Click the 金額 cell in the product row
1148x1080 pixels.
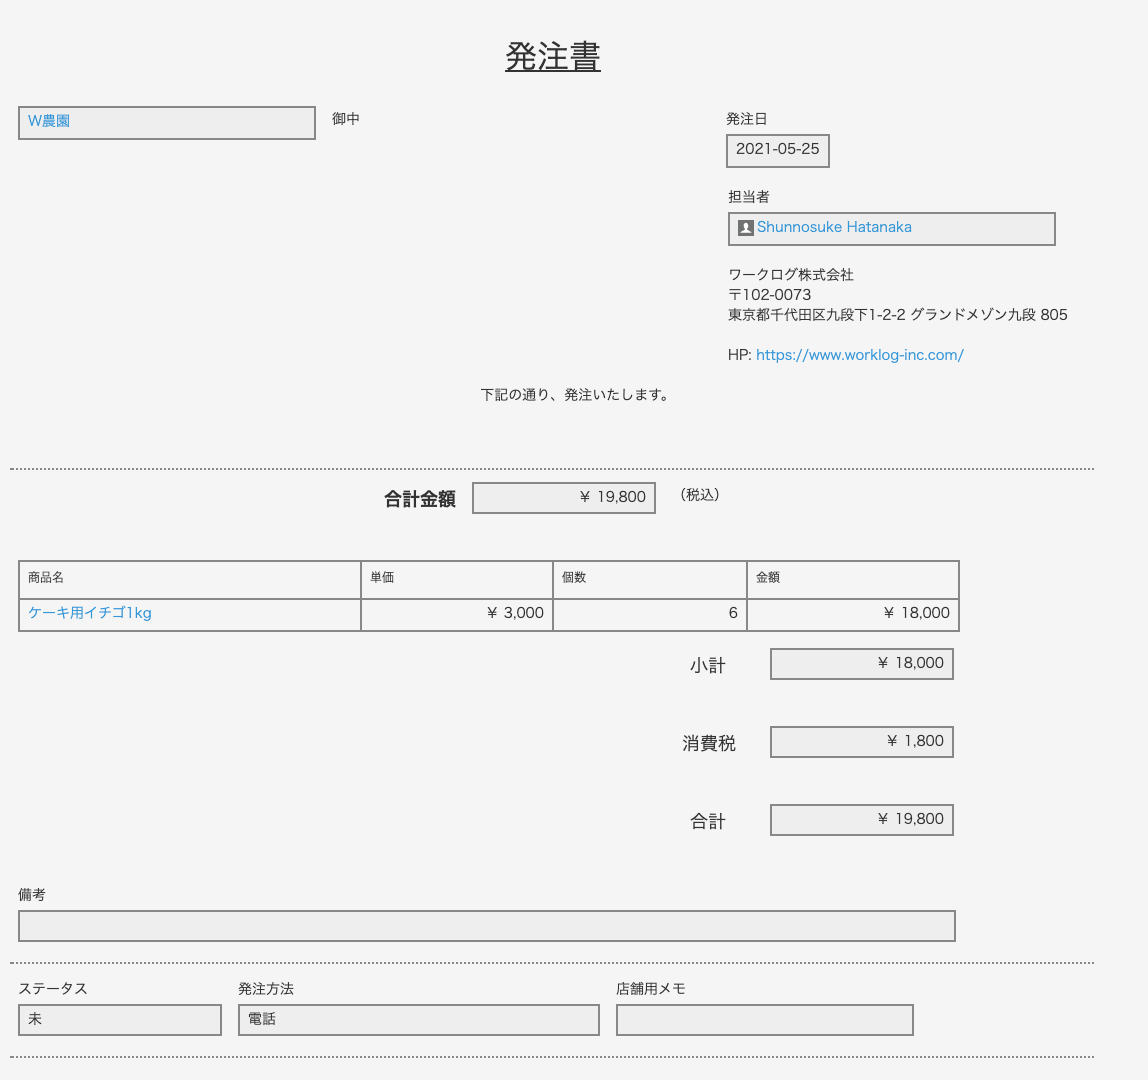[x=852, y=614]
